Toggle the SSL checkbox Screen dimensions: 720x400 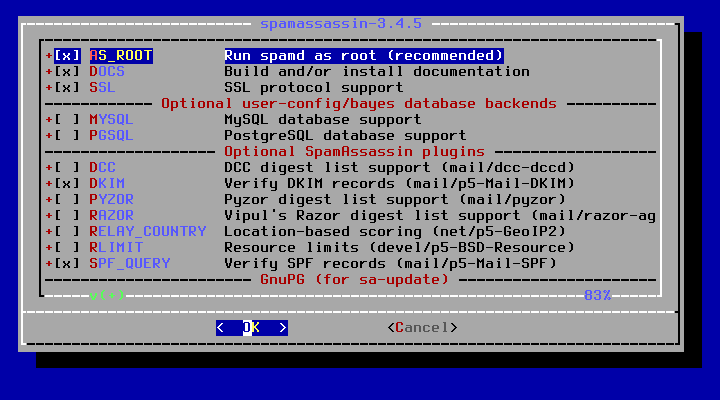coord(68,88)
